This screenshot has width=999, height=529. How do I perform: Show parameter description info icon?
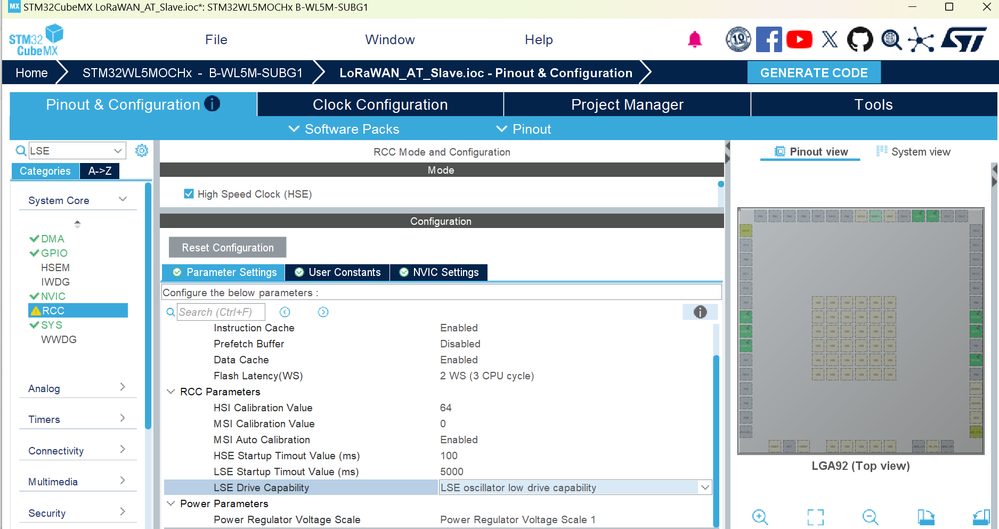click(700, 312)
